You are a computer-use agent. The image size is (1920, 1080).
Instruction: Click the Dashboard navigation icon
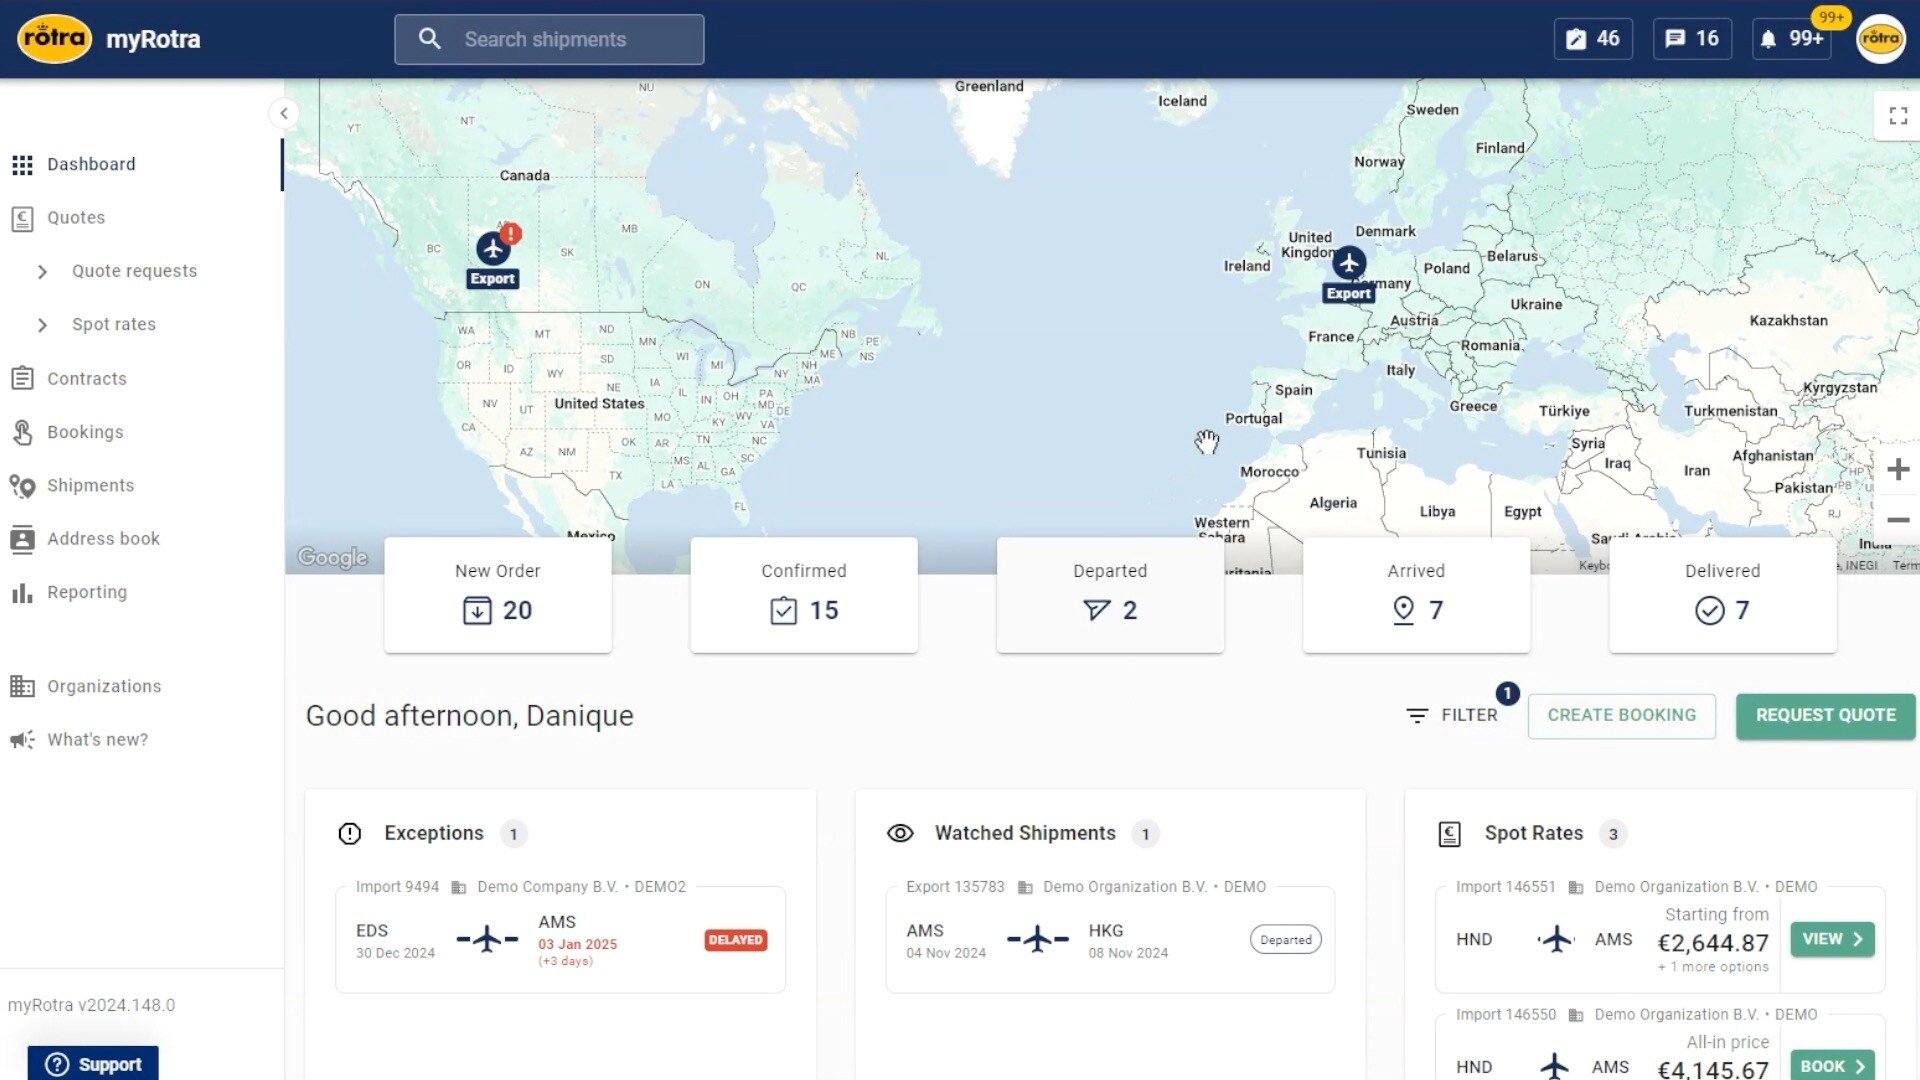tap(22, 164)
